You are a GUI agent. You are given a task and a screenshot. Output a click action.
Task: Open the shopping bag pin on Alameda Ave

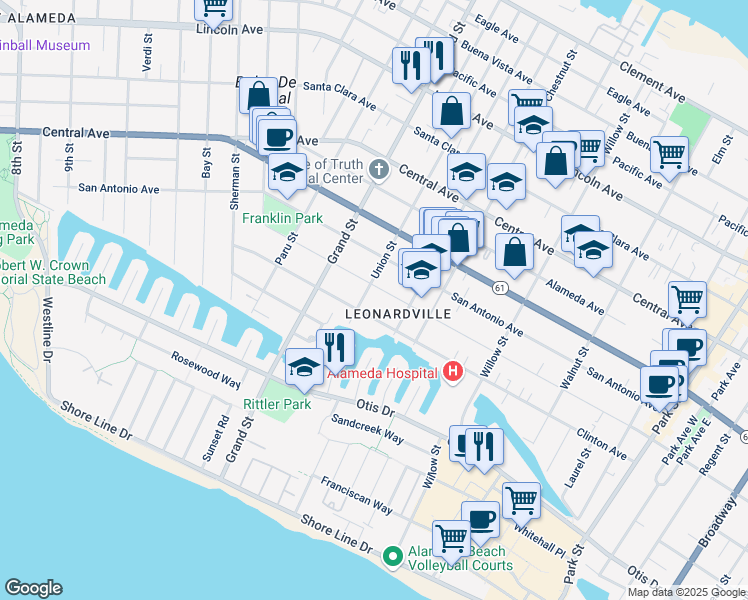click(x=514, y=253)
